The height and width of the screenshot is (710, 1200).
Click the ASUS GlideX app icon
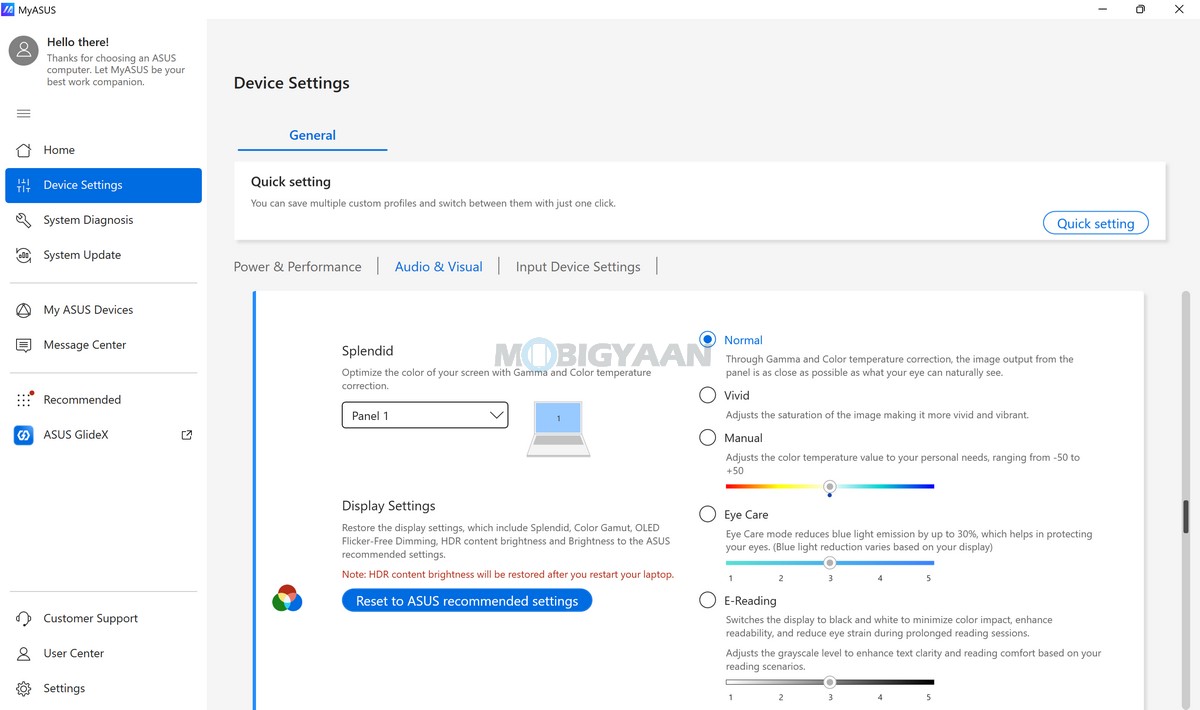pyautogui.click(x=24, y=435)
